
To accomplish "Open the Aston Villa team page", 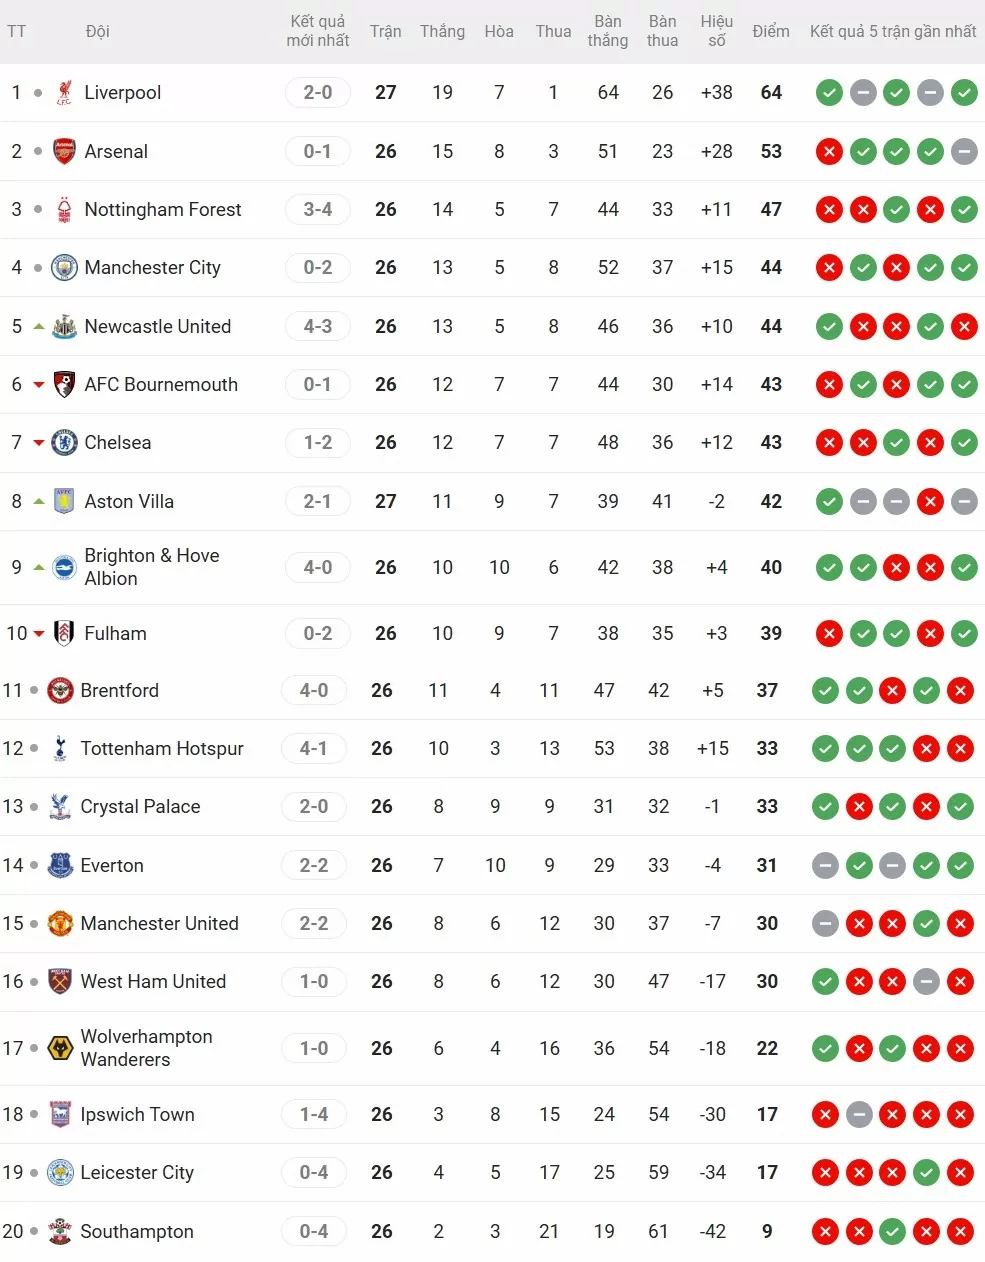I will tap(129, 501).
